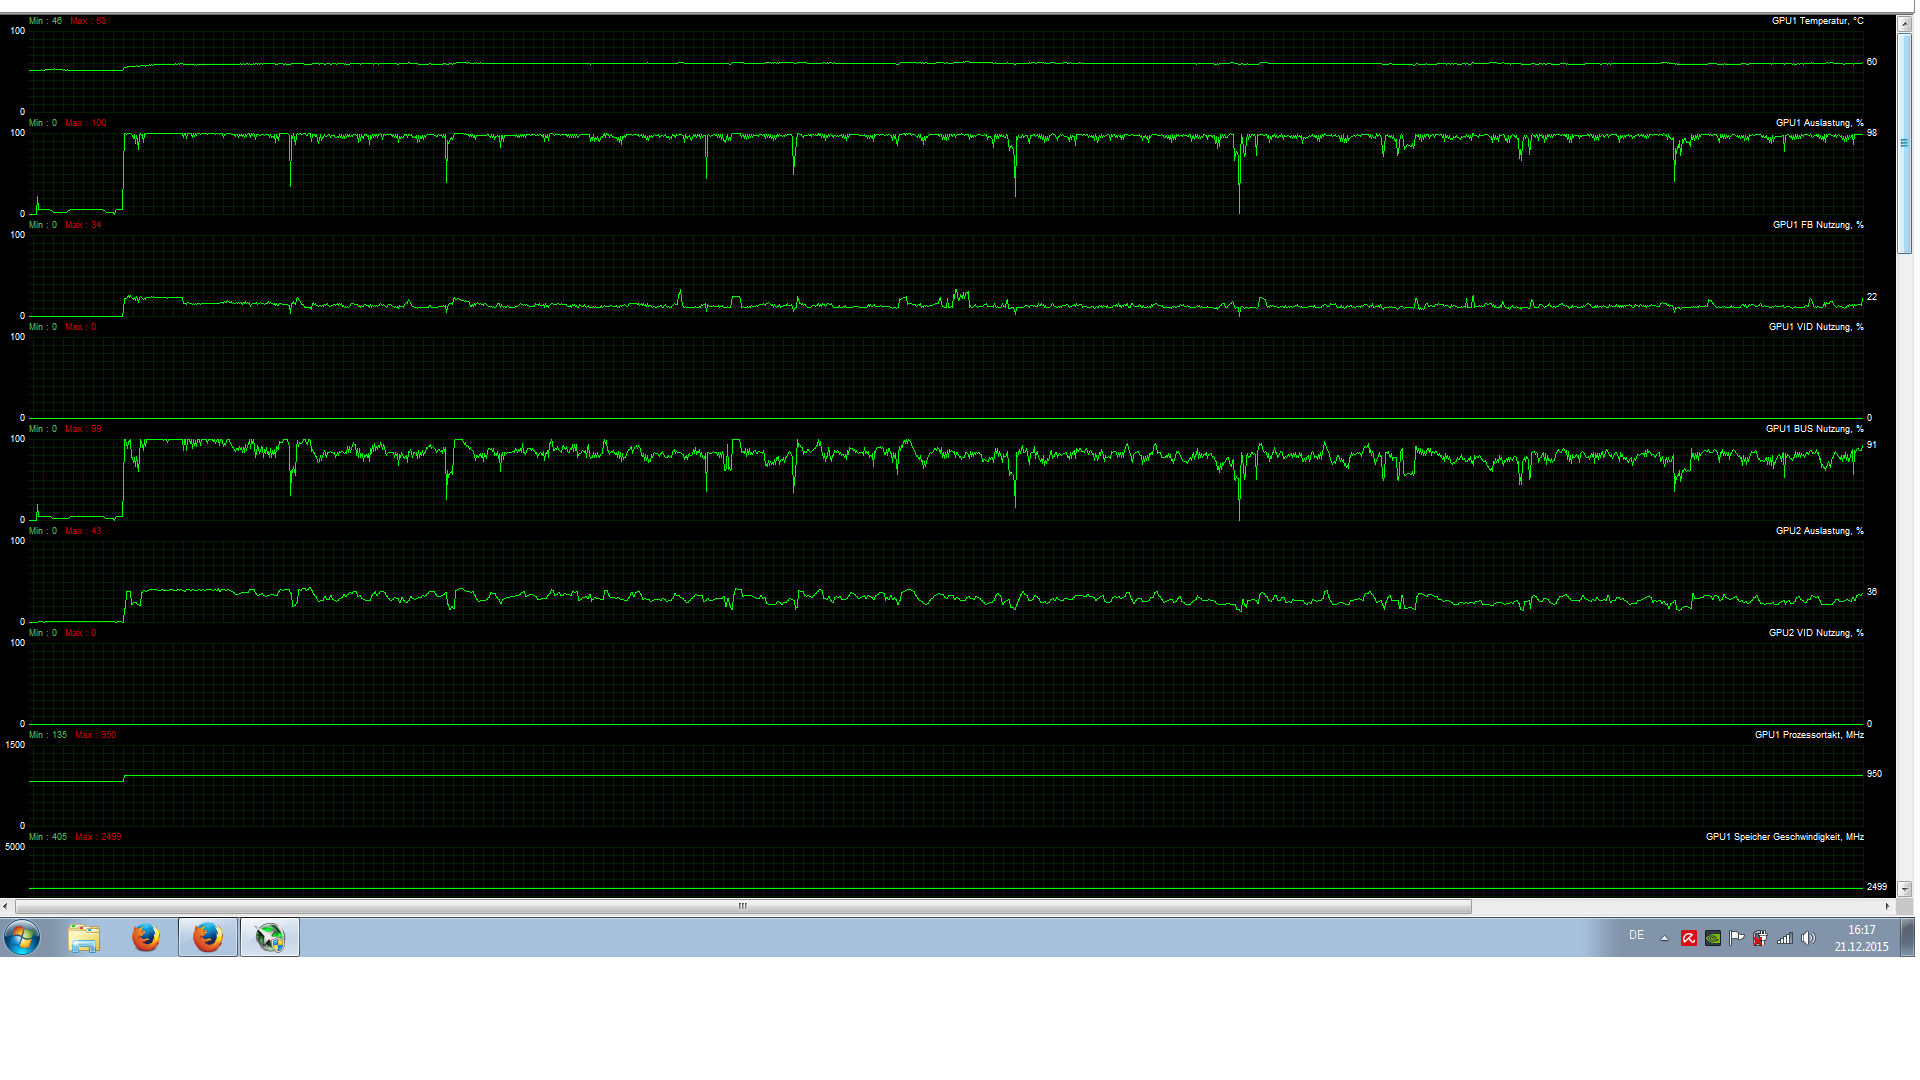Open the Windows Start menu

point(22,938)
